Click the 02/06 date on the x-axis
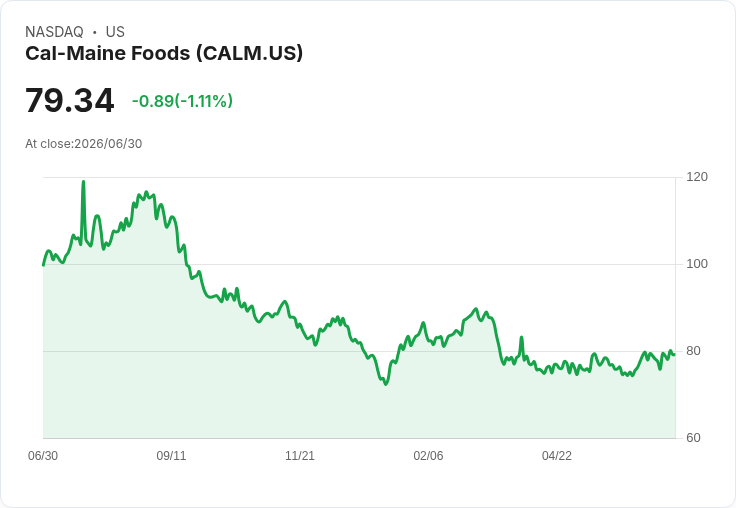 click(x=428, y=455)
